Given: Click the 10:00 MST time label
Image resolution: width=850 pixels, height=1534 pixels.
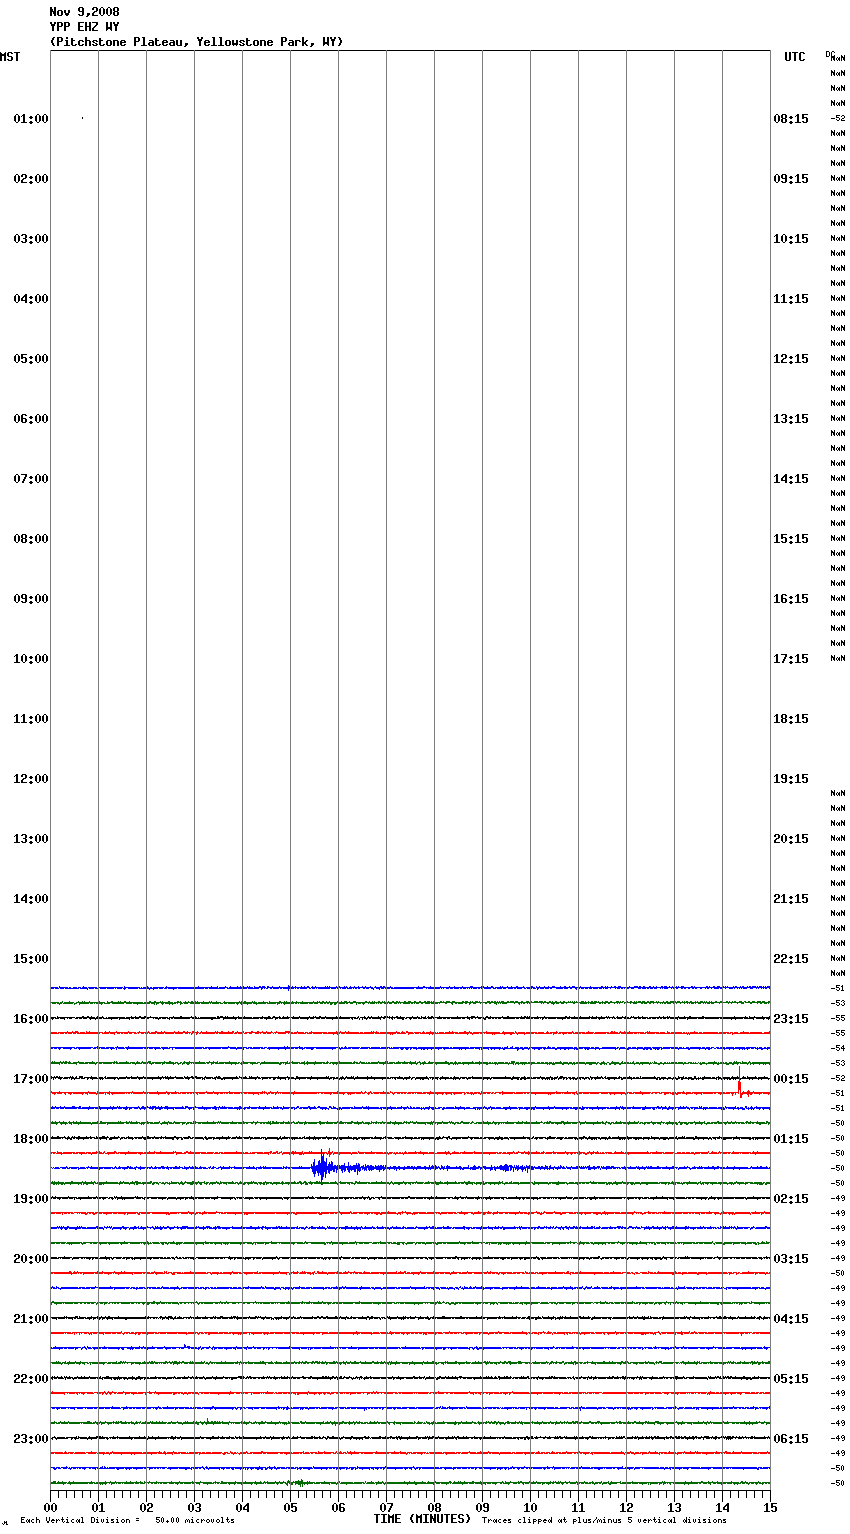Looking at the screenshot, I should pos(31,659).
